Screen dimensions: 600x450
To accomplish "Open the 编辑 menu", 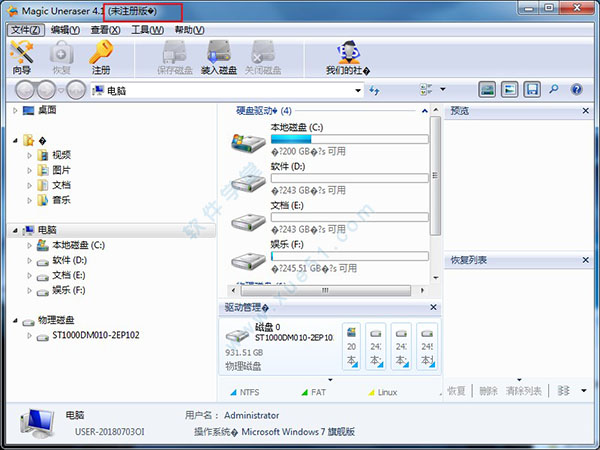I will pos(65,30).
